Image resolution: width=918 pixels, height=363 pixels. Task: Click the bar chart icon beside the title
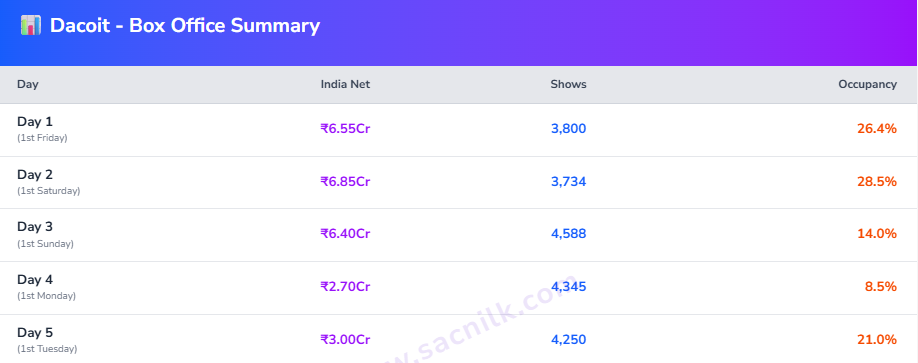(x=30, y=26)
